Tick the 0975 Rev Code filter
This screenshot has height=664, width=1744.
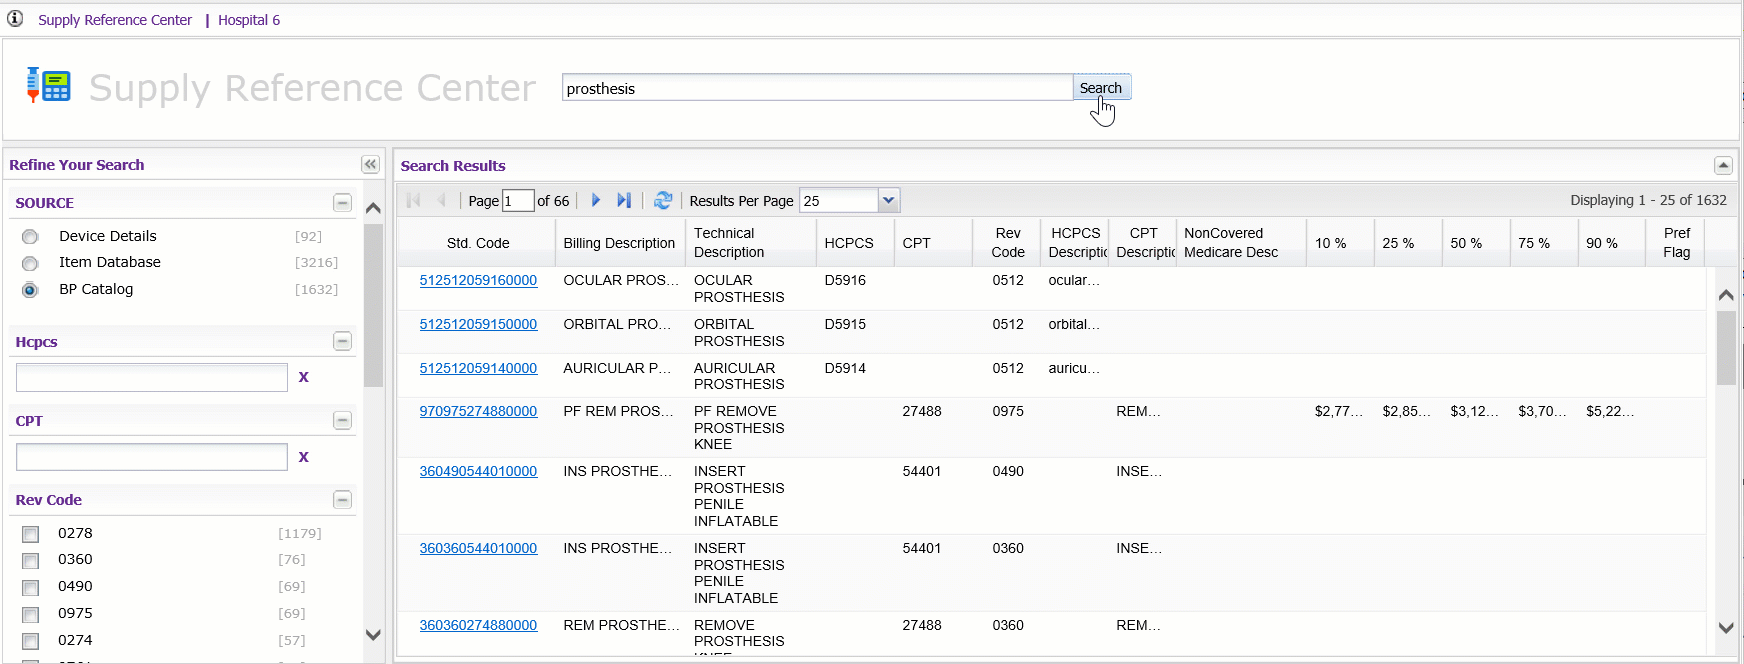point(31,614)
